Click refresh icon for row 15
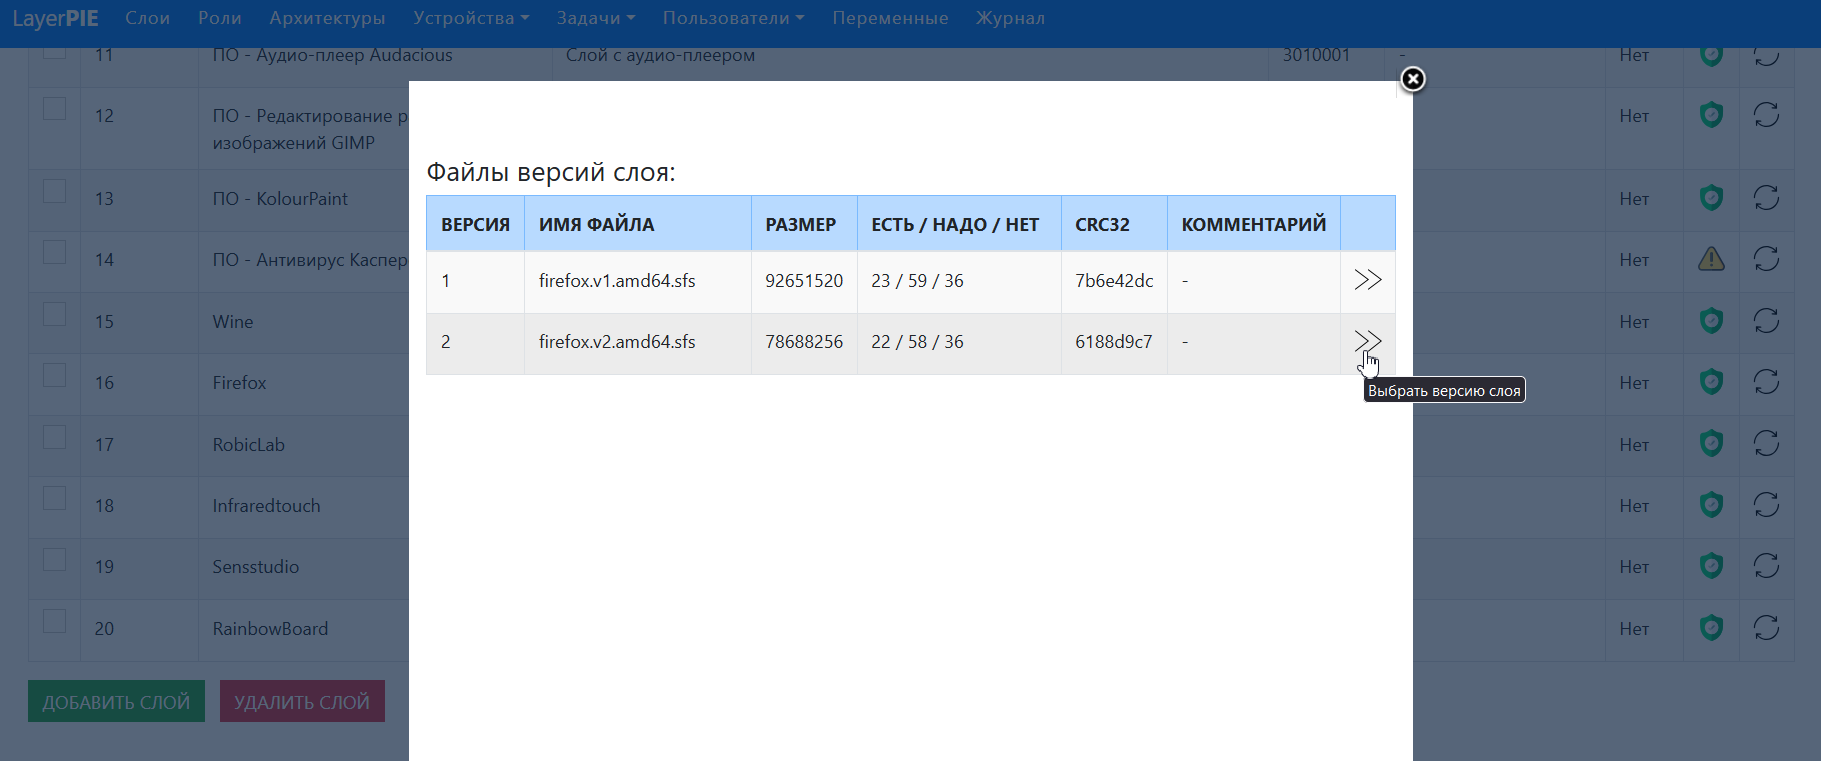The height and width of the screenshot is (761, 1821). tap(1766, 321)
